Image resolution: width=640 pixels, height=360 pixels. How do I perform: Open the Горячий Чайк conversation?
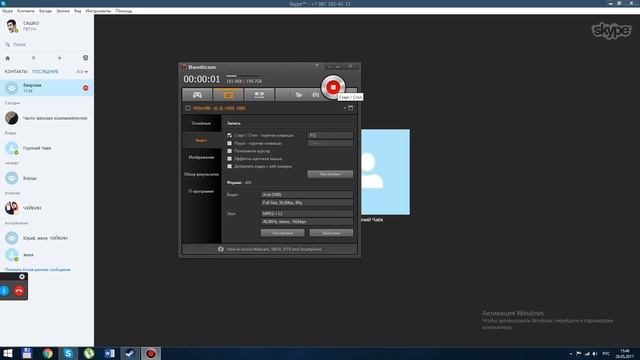(x=47, y=148)
